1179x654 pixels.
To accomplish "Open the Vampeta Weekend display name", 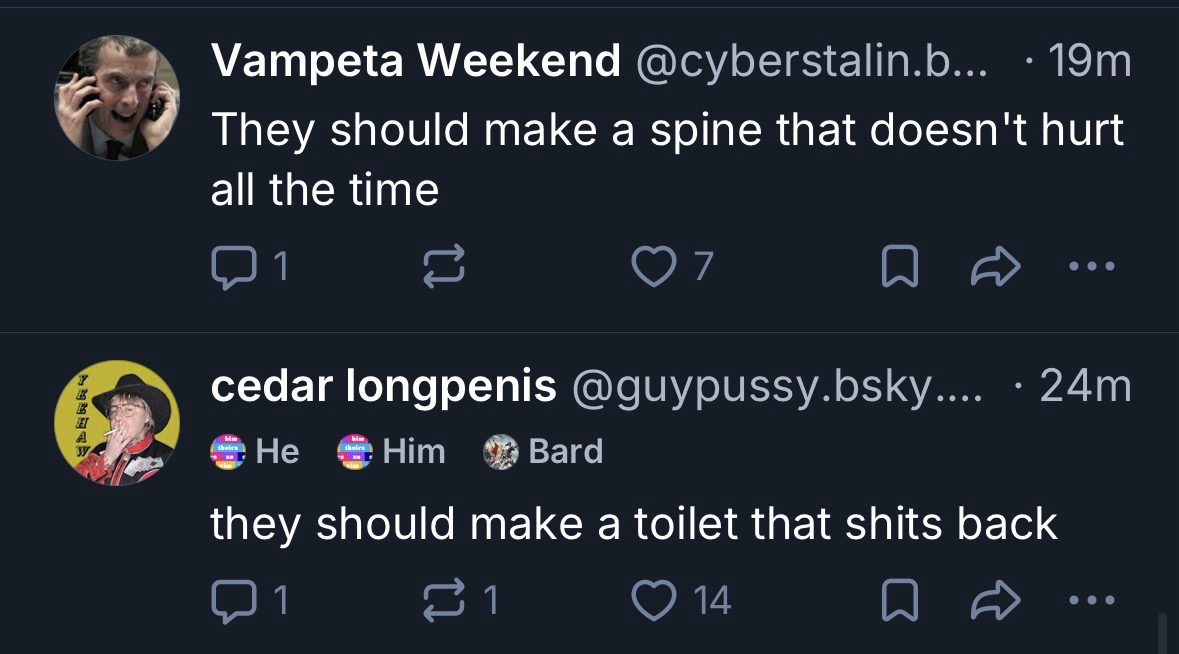I will click(415, 63).
